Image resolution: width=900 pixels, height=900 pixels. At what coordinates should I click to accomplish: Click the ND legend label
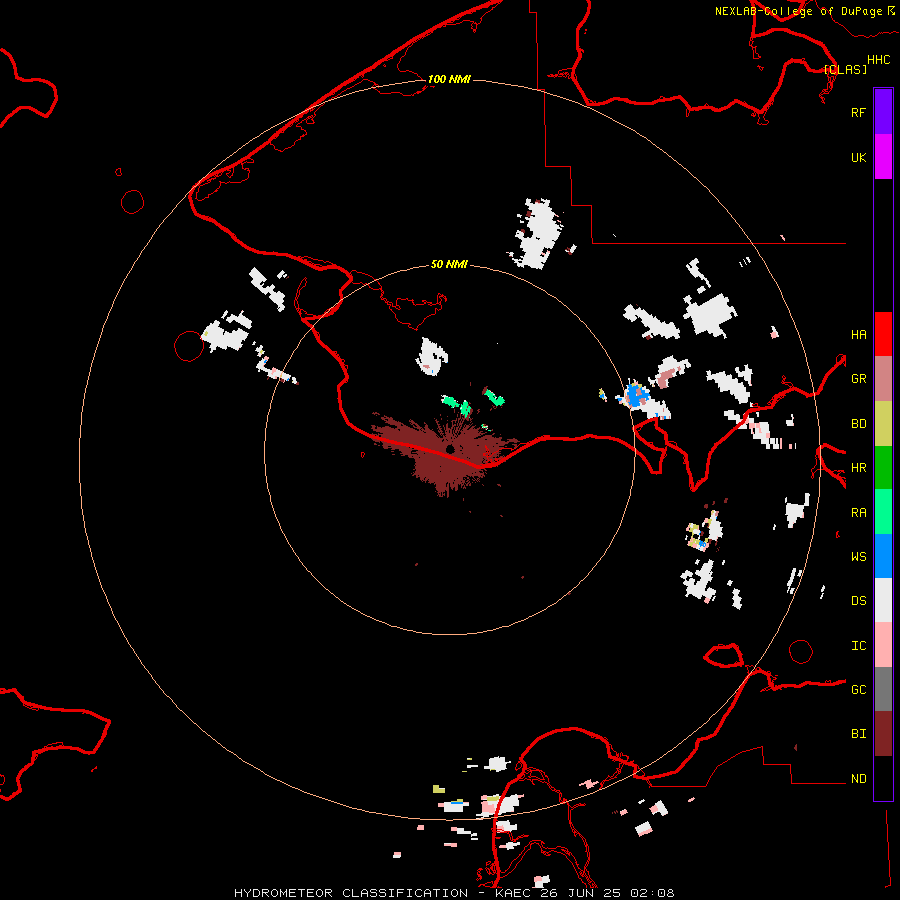coord(858,779)
